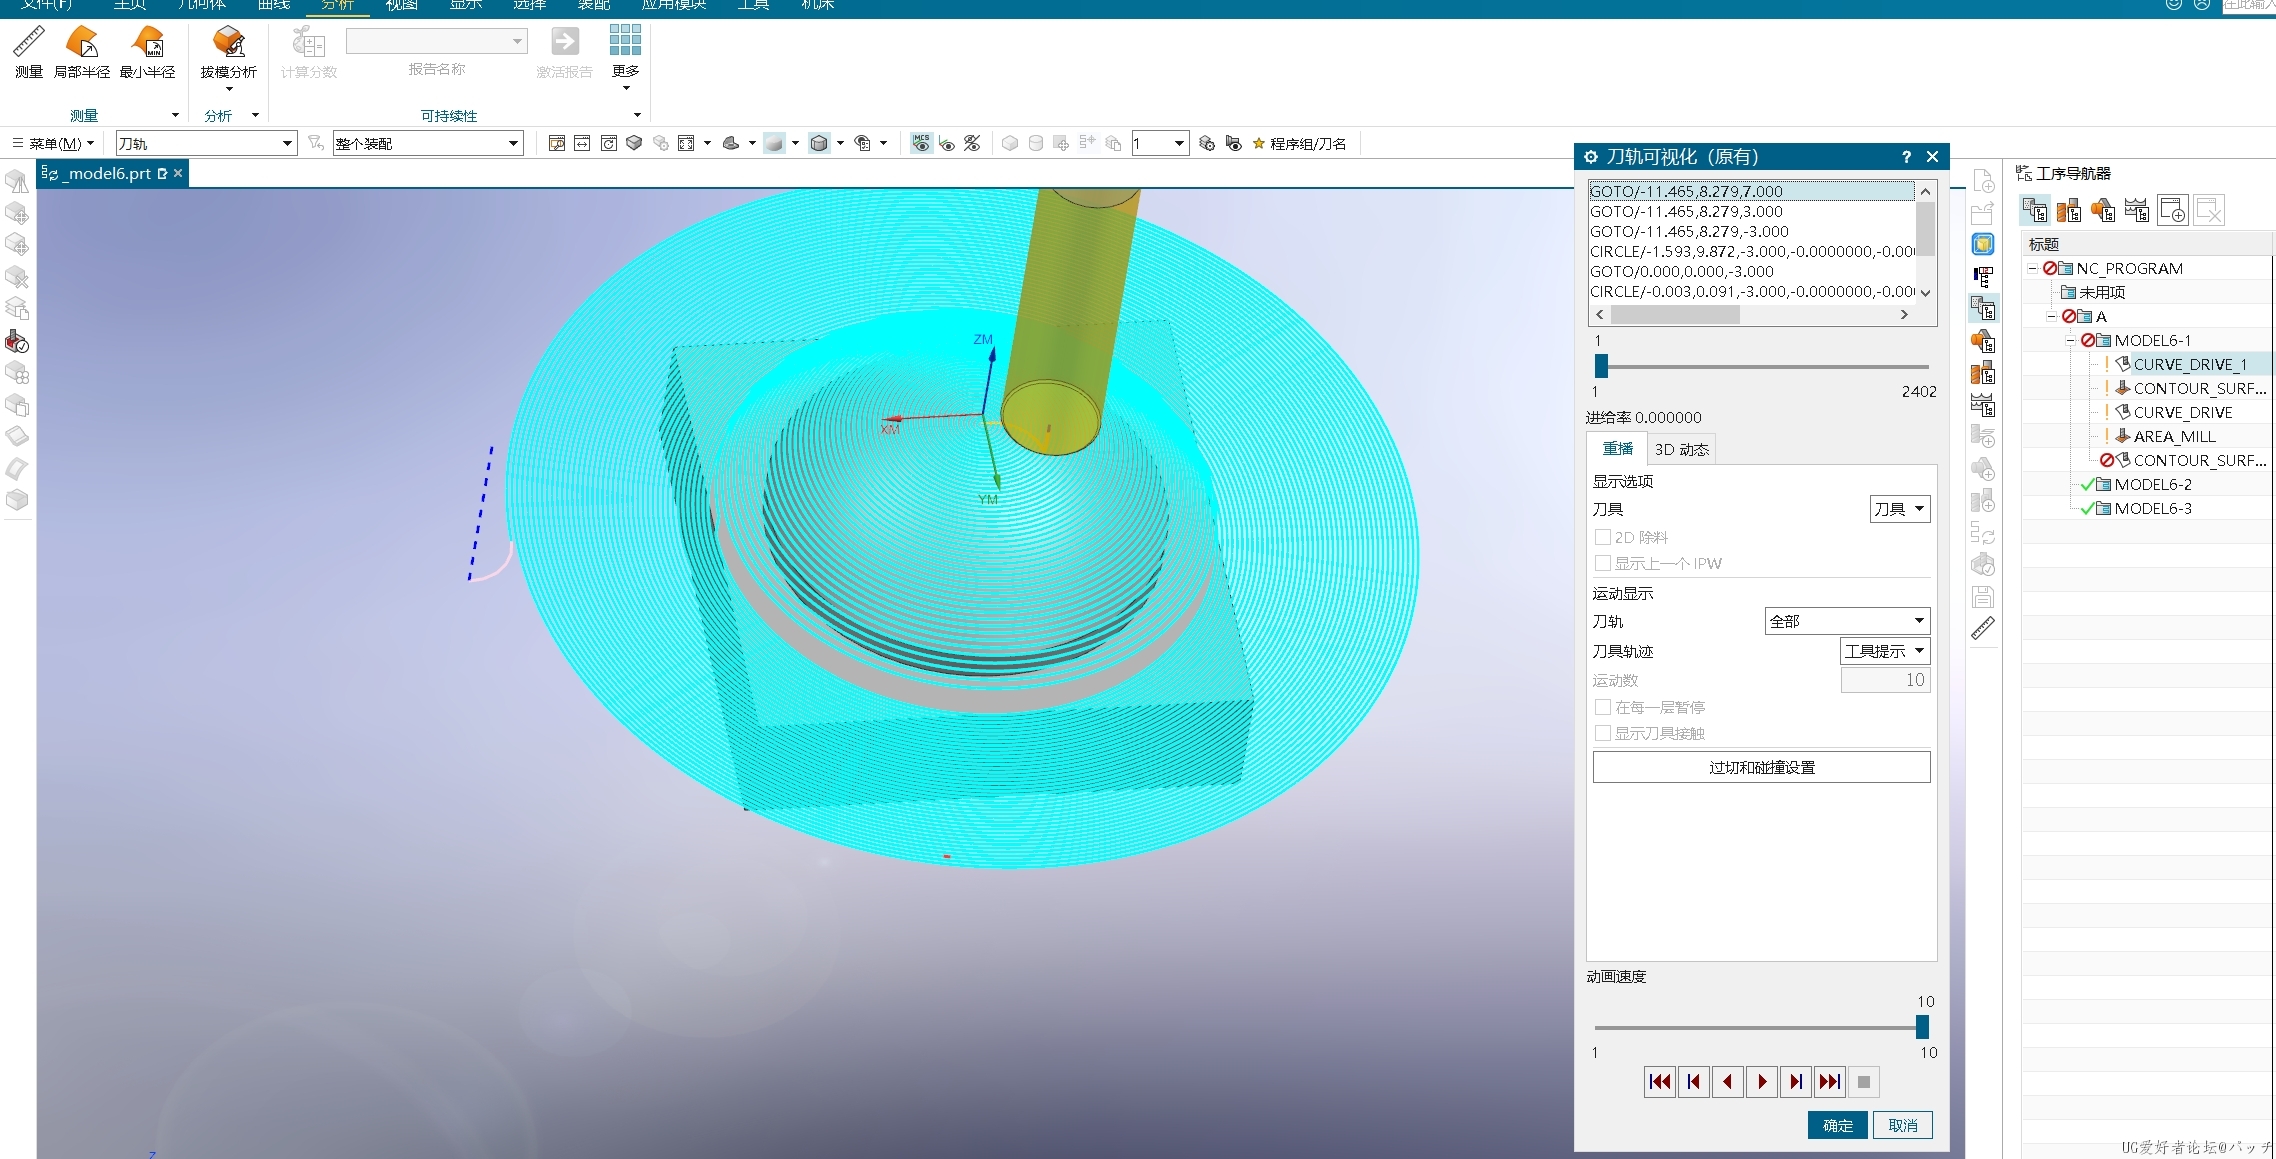Select the MODEL6-3 program group
Image resolution: width=2276 pixels, height=1159 pixels.
coord(2152,508)
